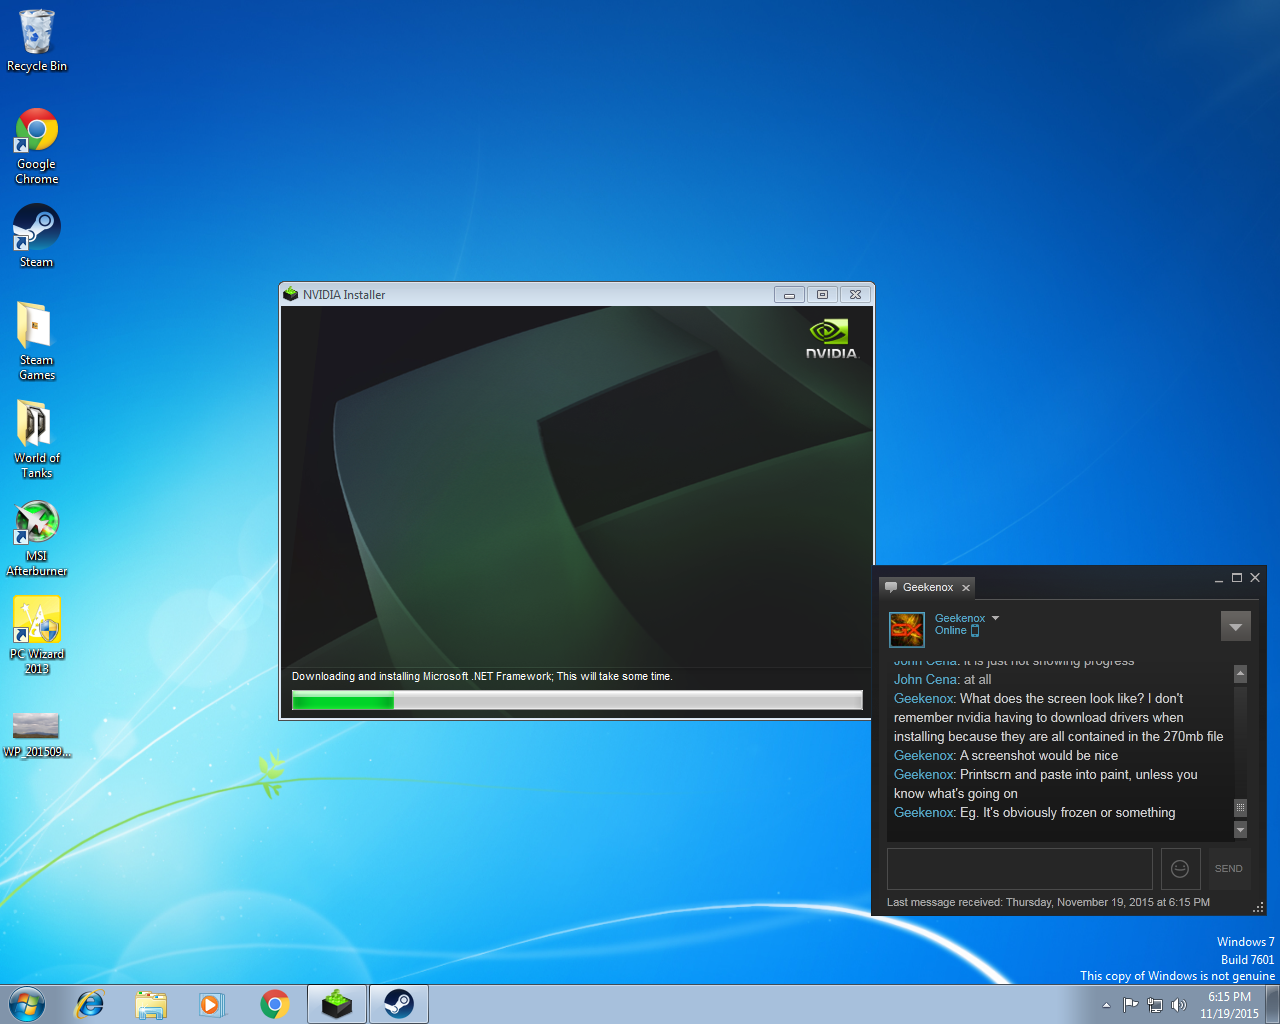1280x1024 pixels.
Task: Open the Windows Start menu orb
Action: pyautogui.click(x=27, y=1004)
